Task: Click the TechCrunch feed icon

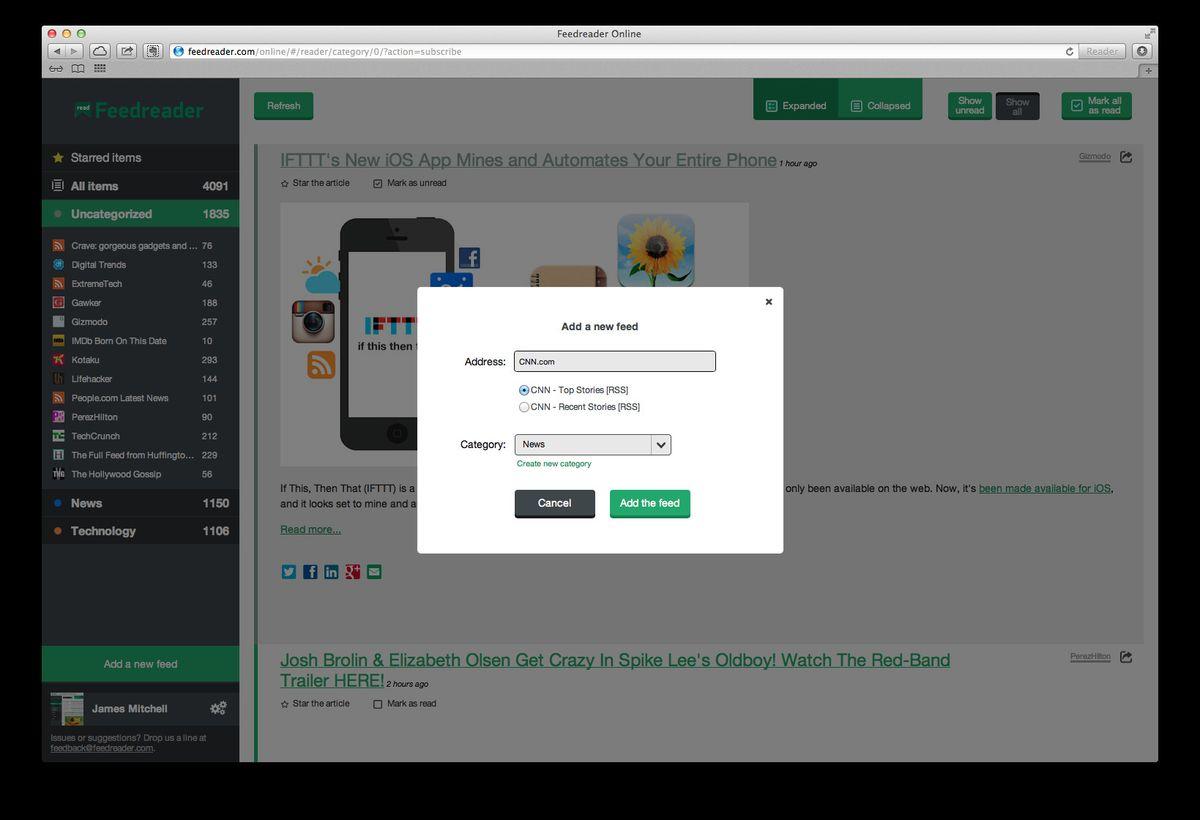Action: click(59, 435)
